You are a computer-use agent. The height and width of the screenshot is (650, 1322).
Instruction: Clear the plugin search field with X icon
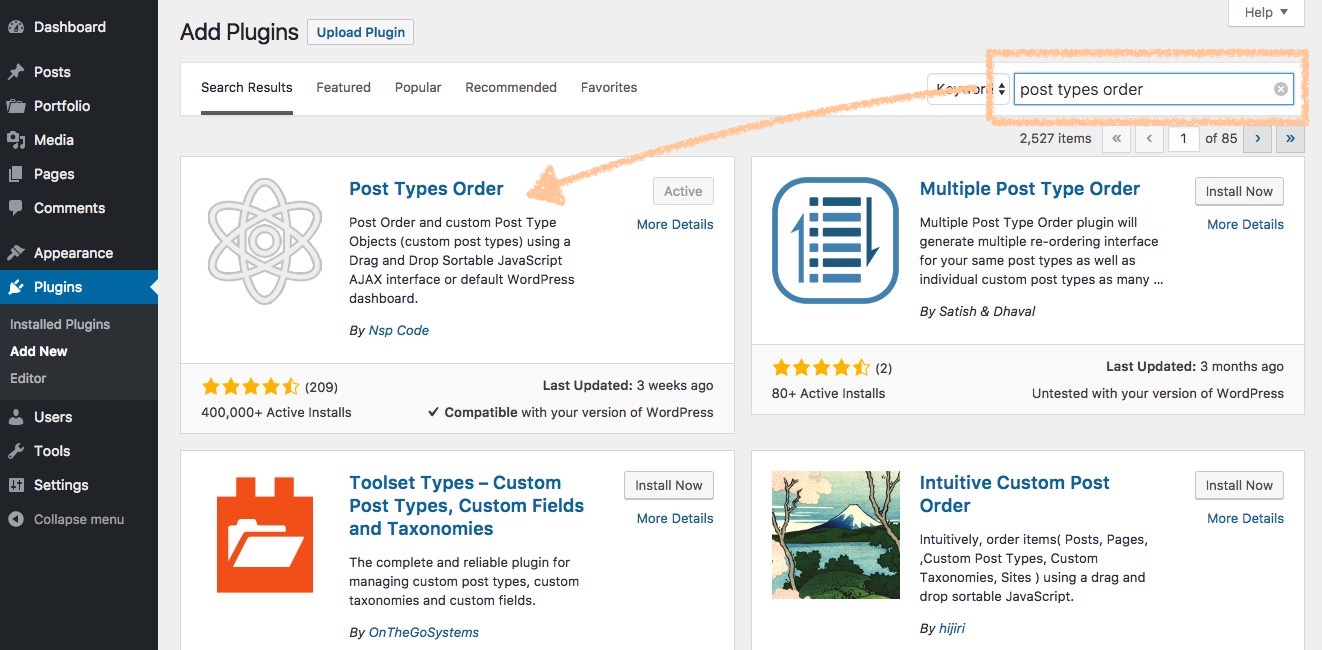pos(1281,89)
